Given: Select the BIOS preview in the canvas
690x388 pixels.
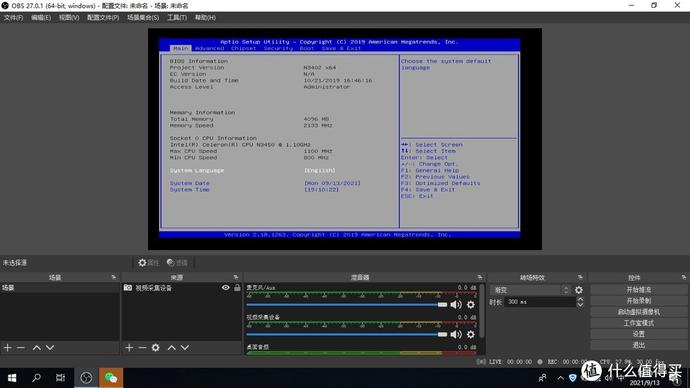Looking at the screenshot, I should 345,139.
